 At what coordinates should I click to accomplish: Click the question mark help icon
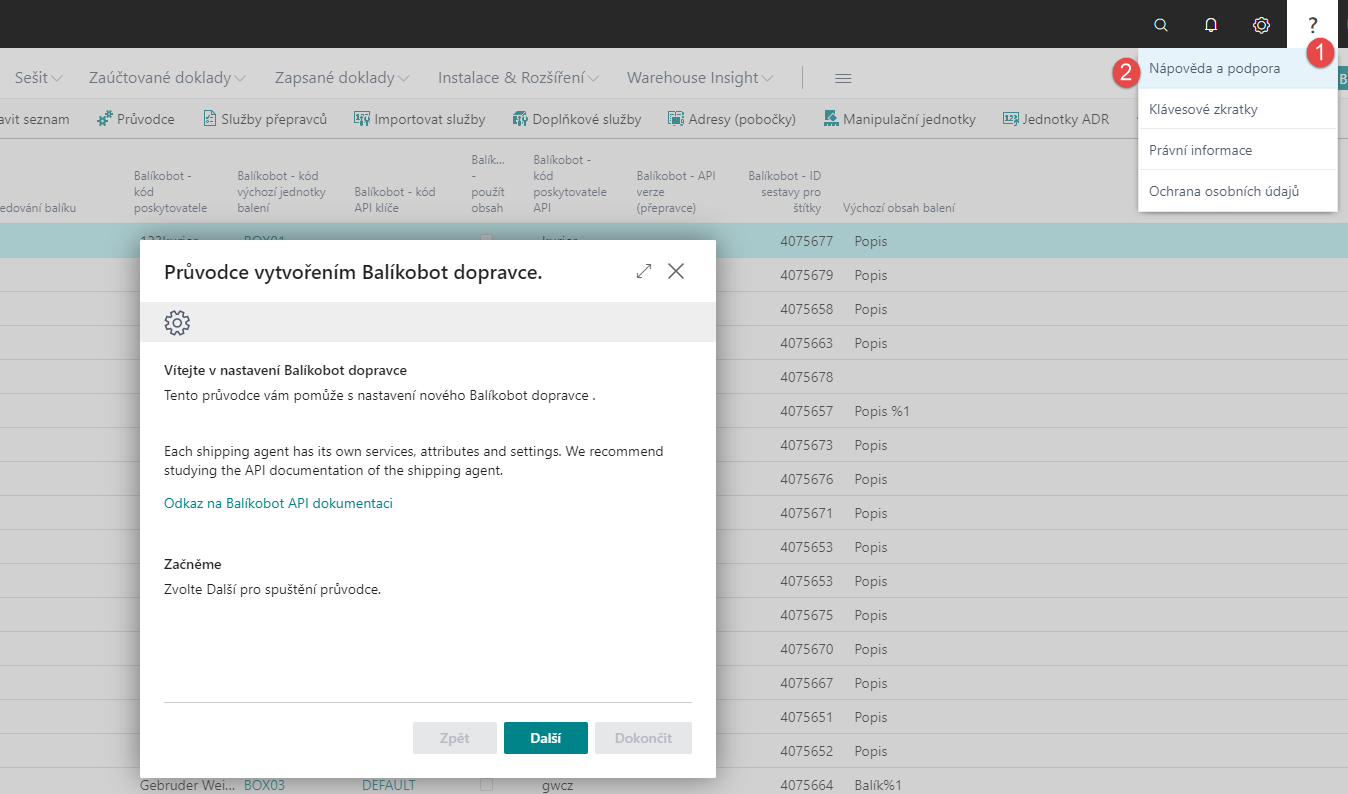pos(1313,25)
